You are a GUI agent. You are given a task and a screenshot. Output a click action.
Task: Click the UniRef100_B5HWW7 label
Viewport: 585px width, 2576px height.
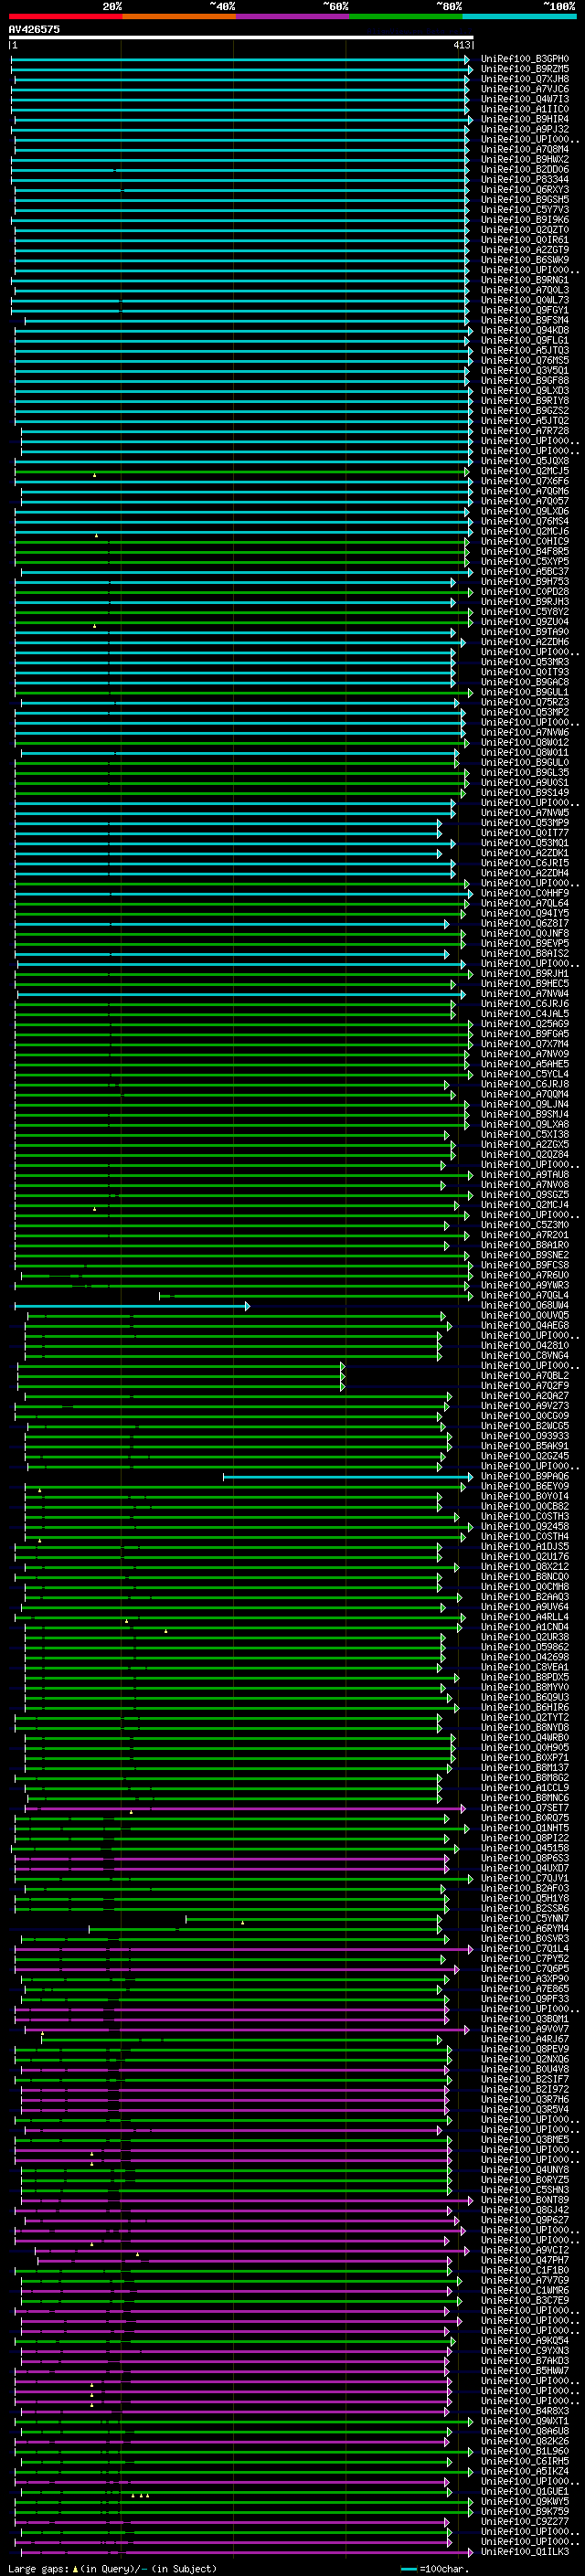[525, 2370]
